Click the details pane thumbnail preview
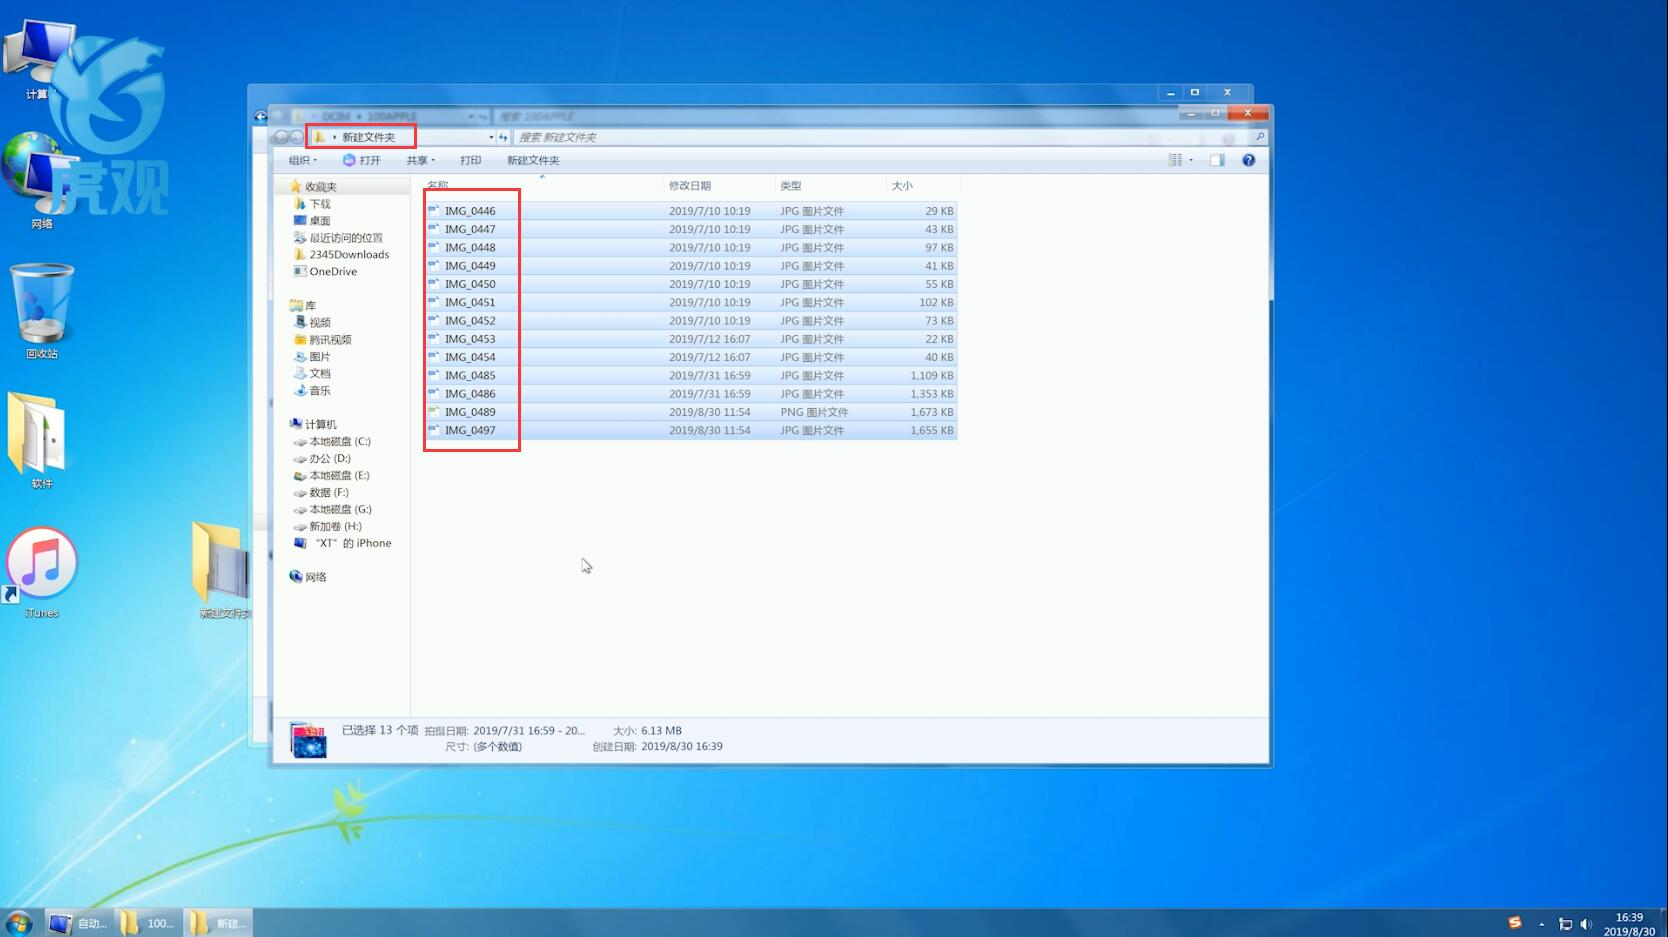Image resolution: width=1668 pixels, height=937 pixels. [308, 740]
